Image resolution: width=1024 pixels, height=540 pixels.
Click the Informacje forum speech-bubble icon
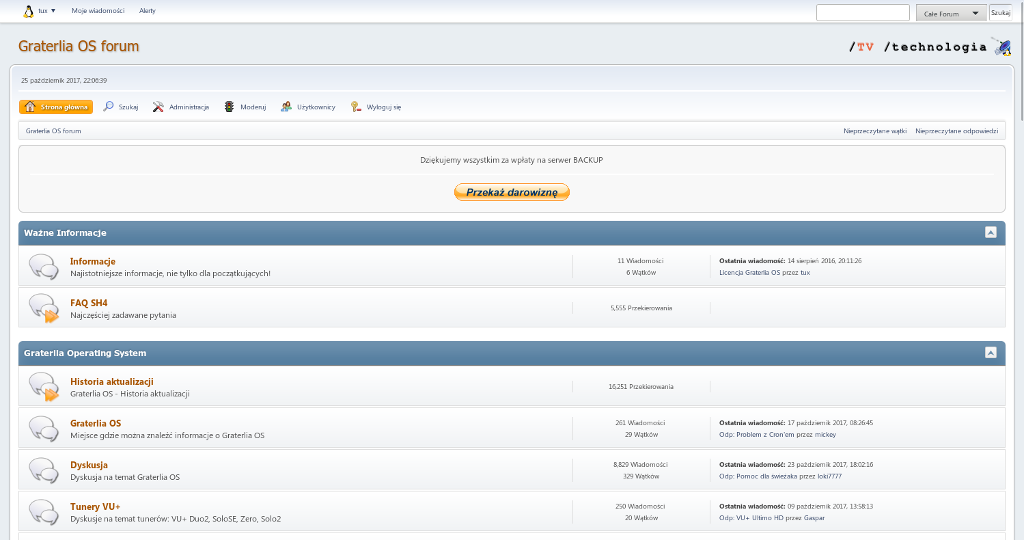click(x=44, y=266)
